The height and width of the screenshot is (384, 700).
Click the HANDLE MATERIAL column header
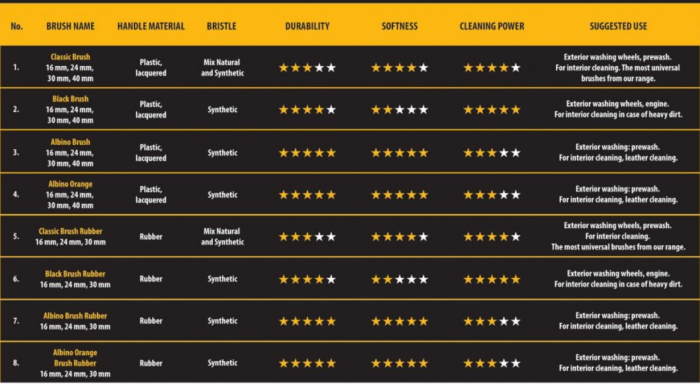(x=151, y=26)
